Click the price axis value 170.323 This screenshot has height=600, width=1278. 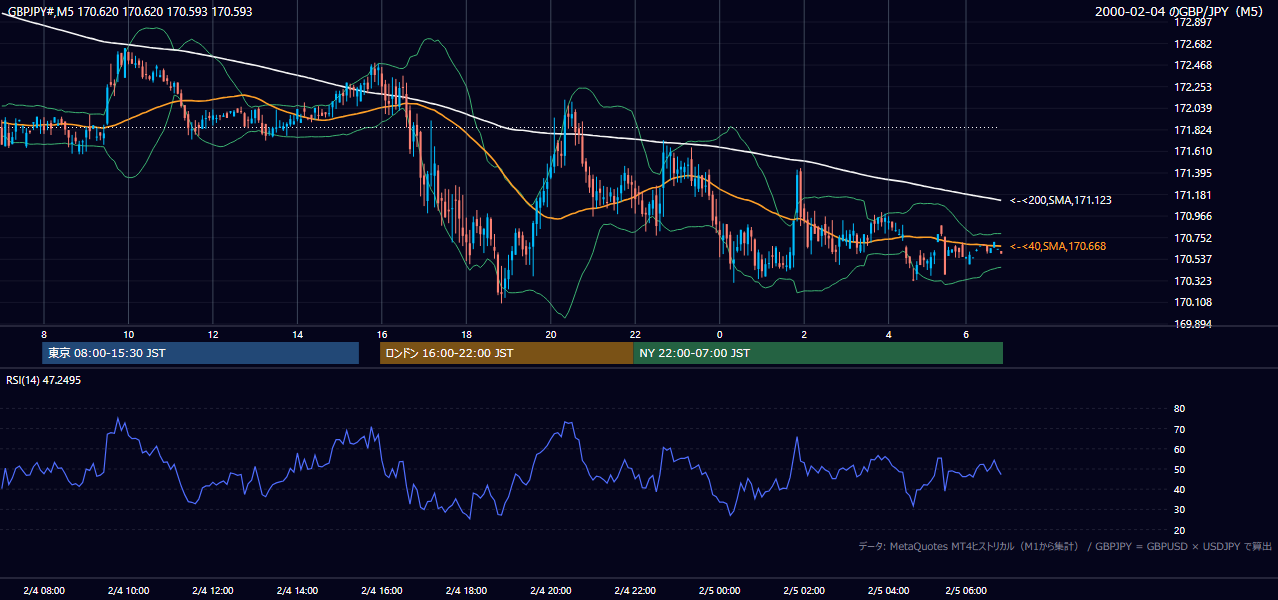pyautogui.click(x=1193, y=281)
